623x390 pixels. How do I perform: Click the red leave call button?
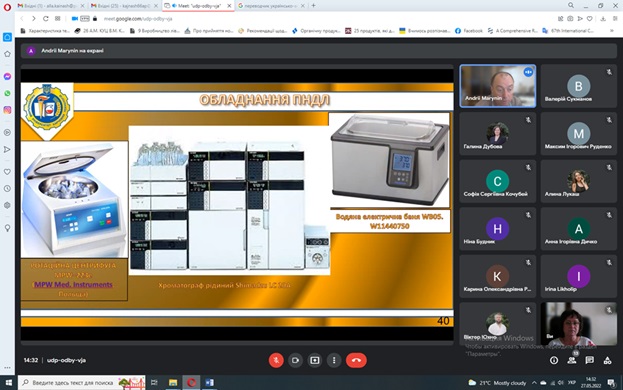356,360
